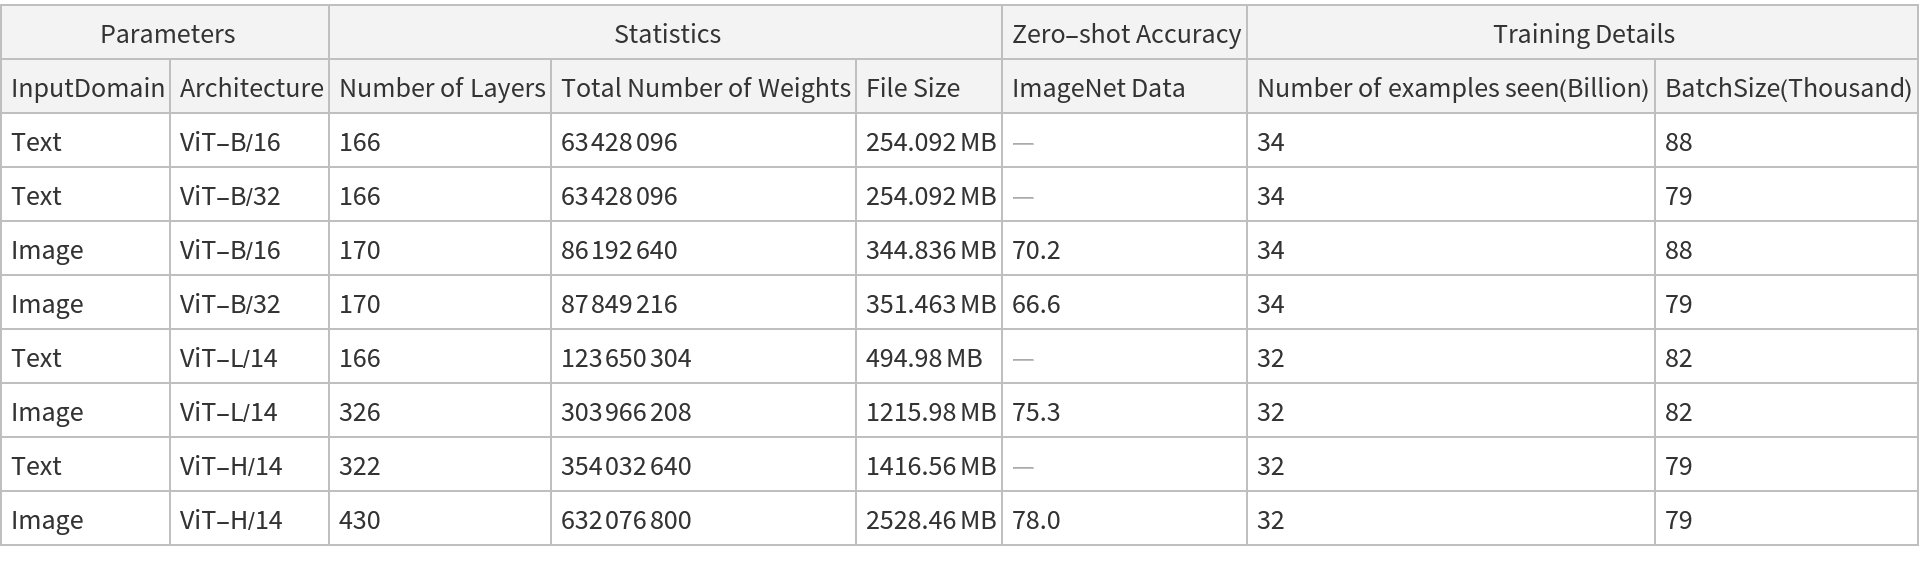The width and height of the screenshot is (1920, 578).
Task: Click the 632 076 800 weights cell
Action: click(x=626, y=520)
